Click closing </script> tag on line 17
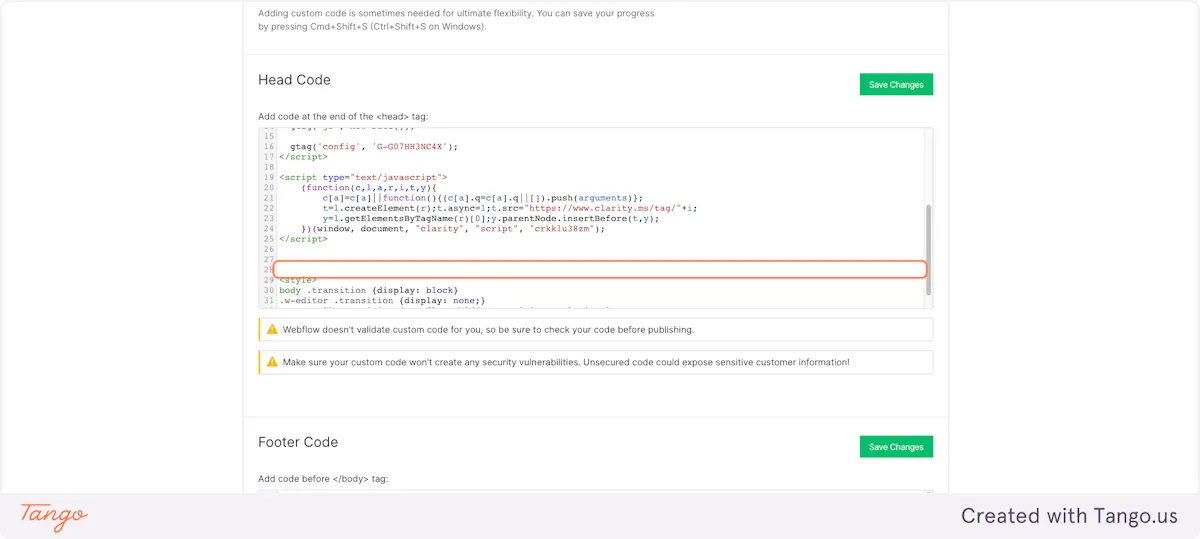 coord(303,157)
